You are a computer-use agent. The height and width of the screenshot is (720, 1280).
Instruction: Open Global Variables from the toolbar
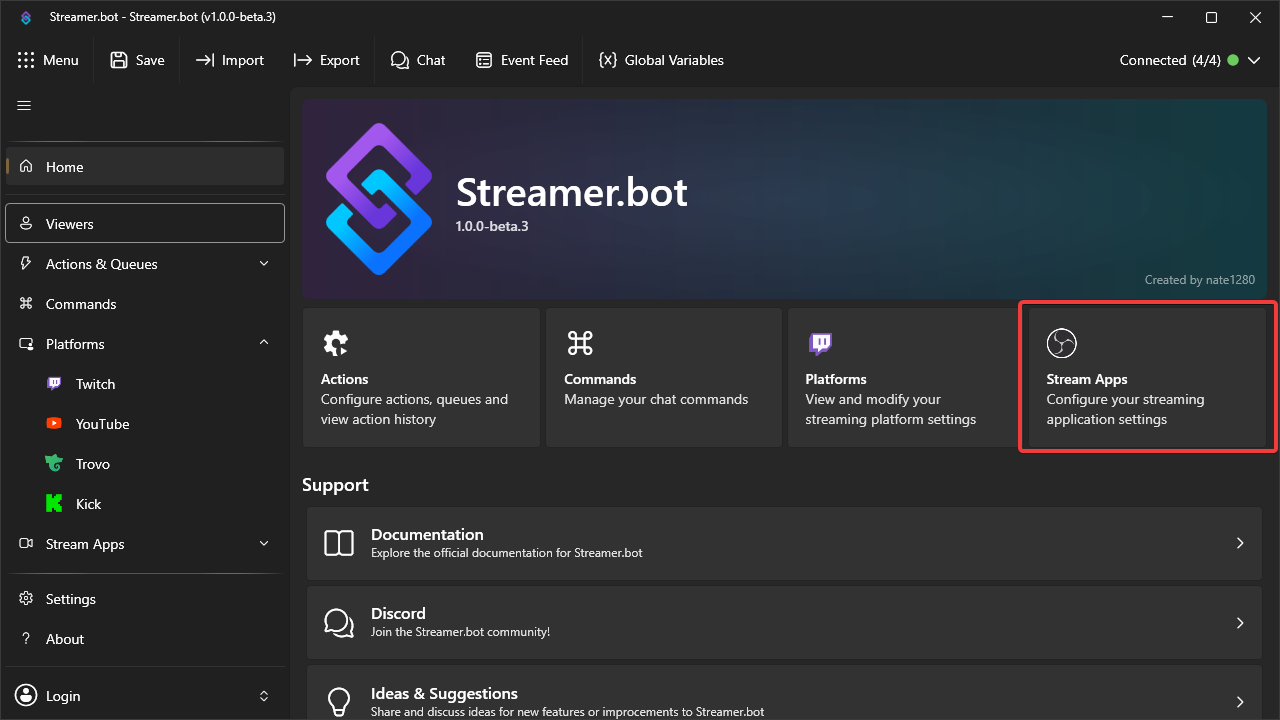661,60
